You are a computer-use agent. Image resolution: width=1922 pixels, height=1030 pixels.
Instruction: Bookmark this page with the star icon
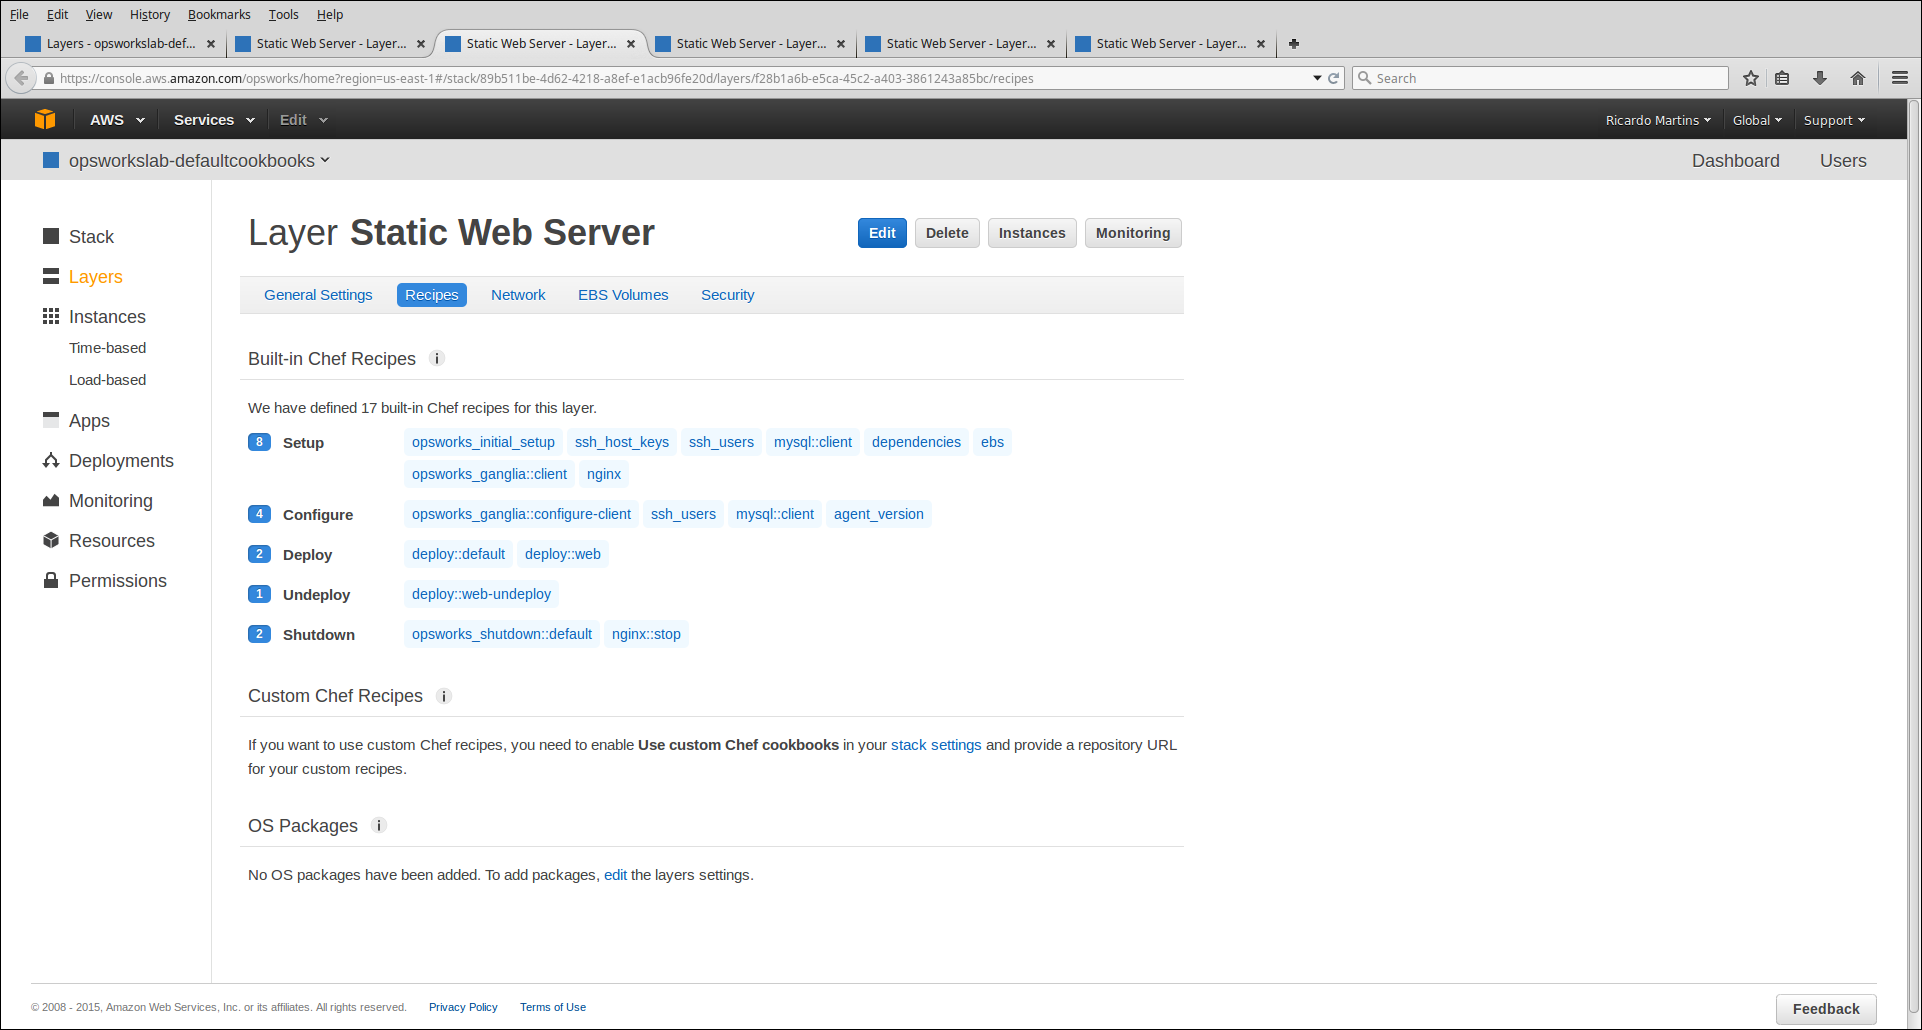tap(1751, 78)
